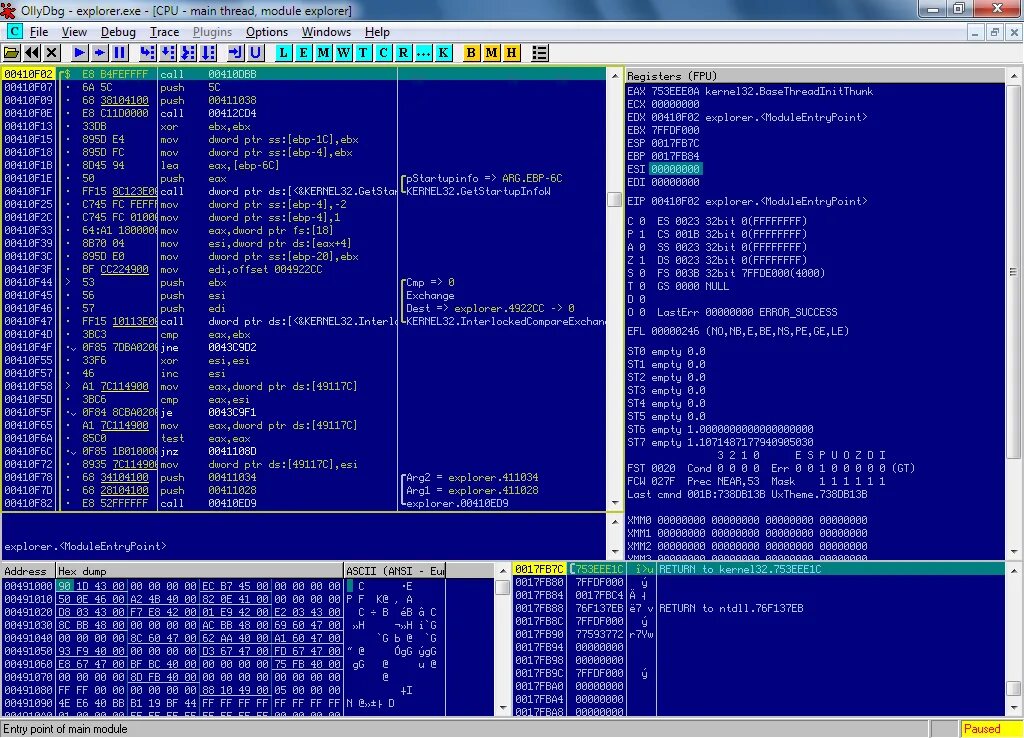Select the 'call 00410ED9' instruction
The height and width of the screenshot is (738, 1024).
click(304, 504)
